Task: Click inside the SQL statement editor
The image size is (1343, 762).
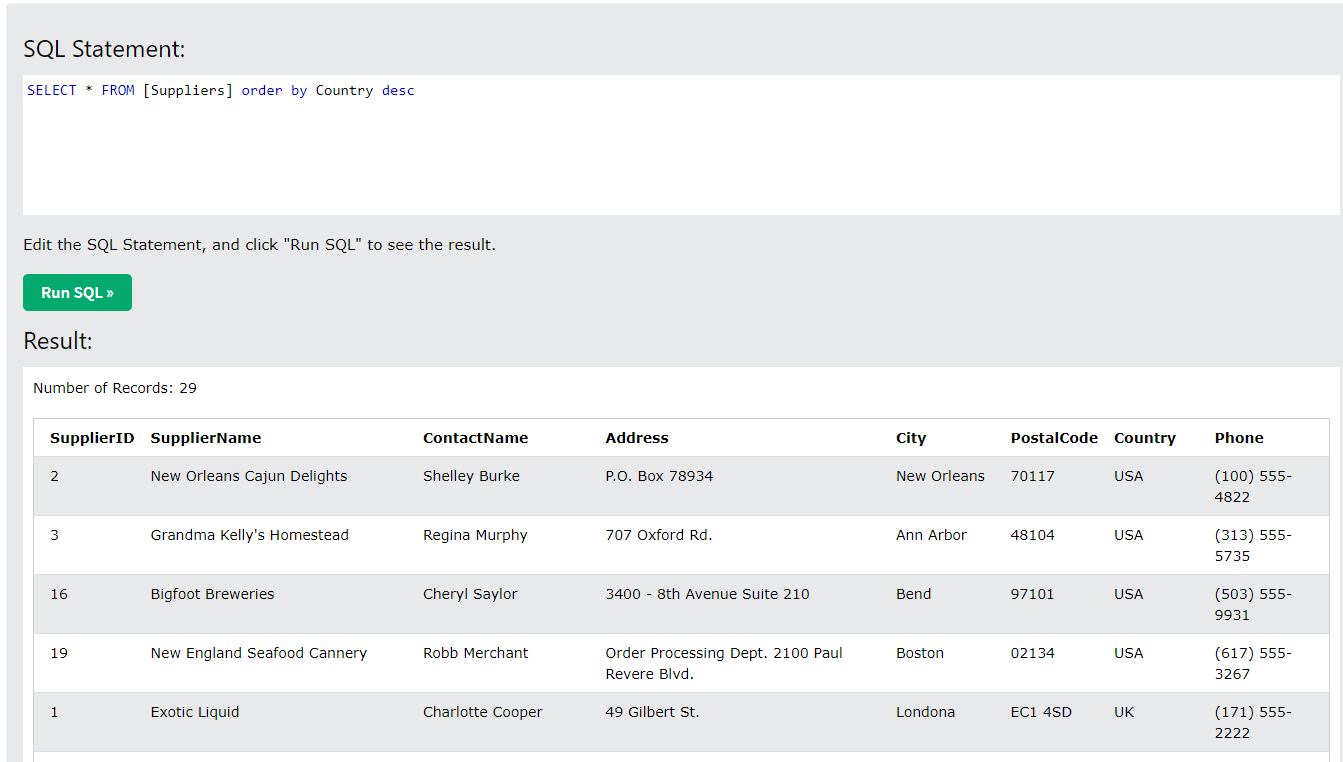Action: tap(680, 150)
